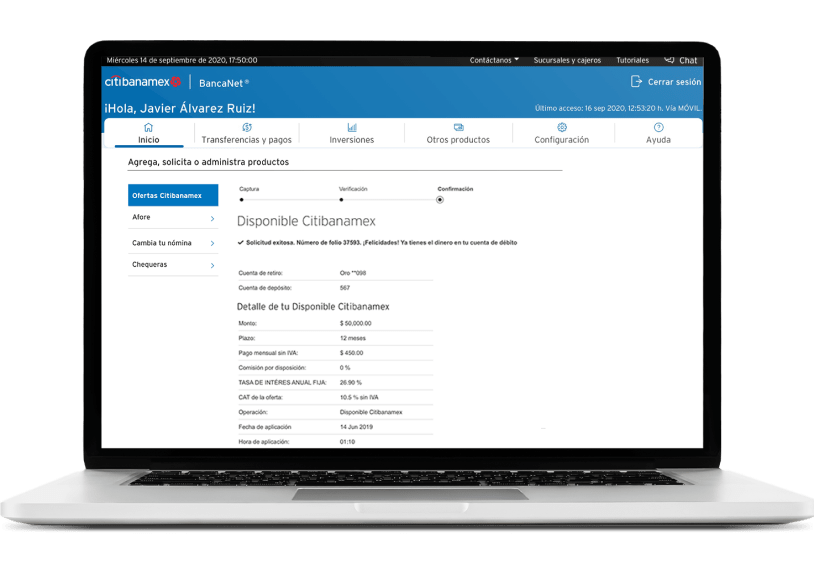Open the Inicio tab
This screenshot has width=814, height=570.
coord(148,133)
